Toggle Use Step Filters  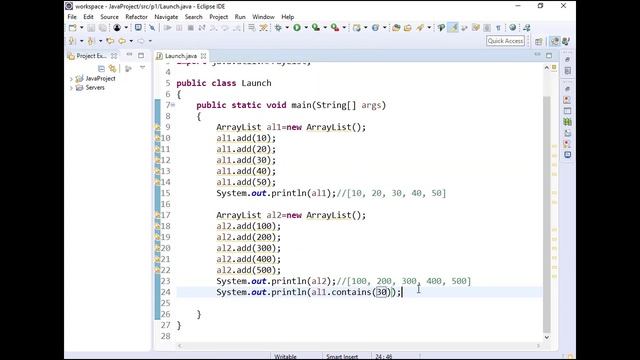point(264,28)
